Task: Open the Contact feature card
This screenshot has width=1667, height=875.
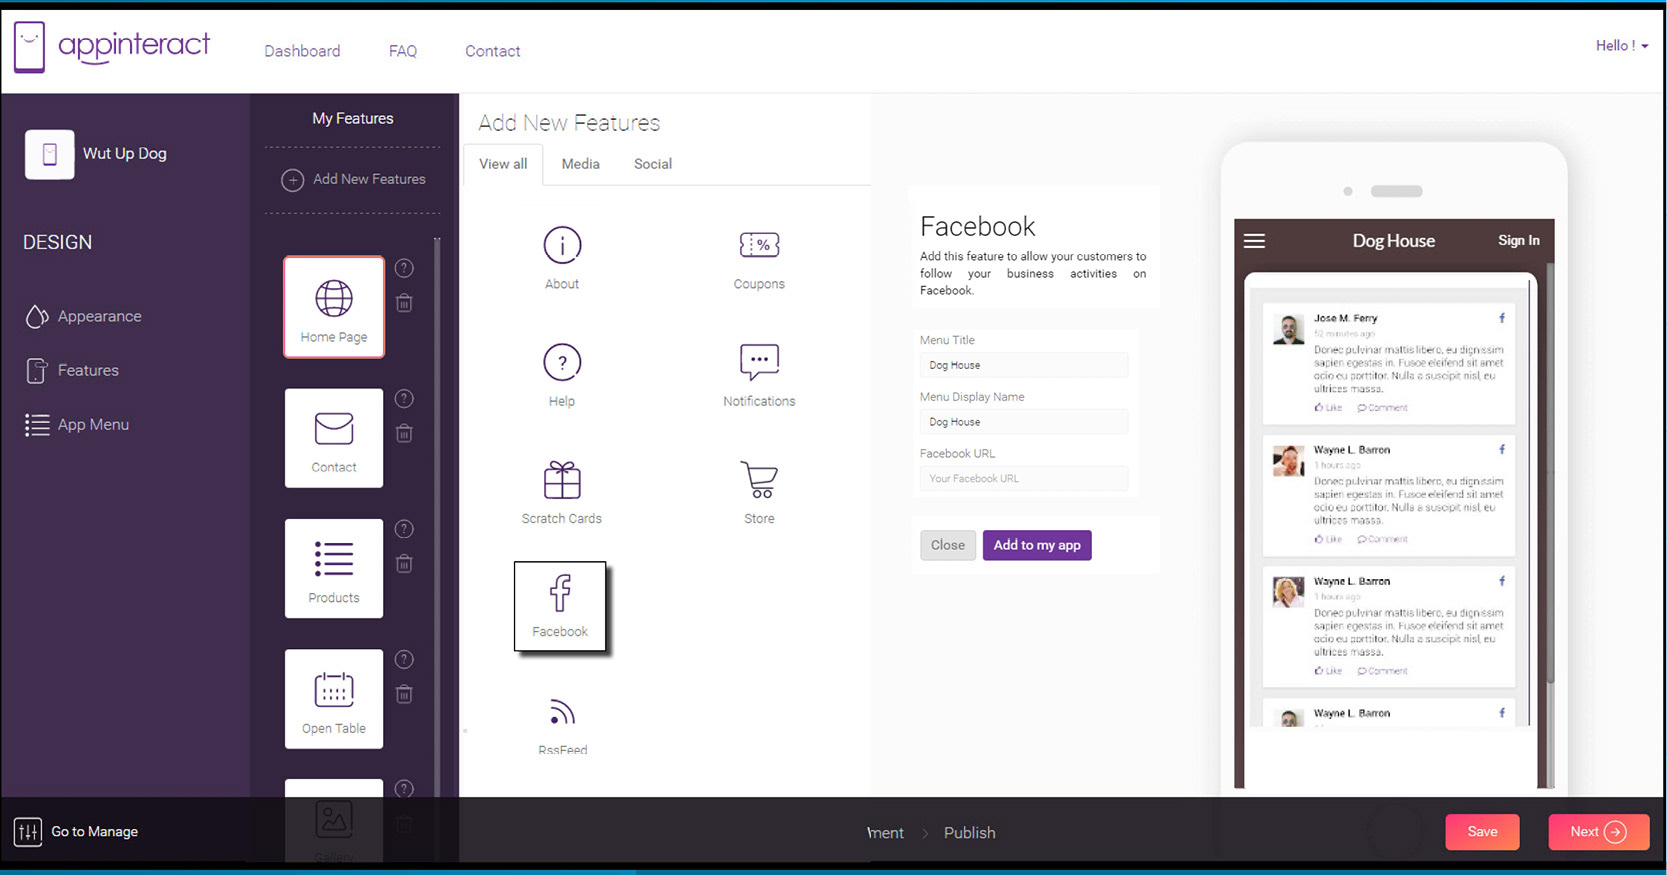Action: [334, 438]
